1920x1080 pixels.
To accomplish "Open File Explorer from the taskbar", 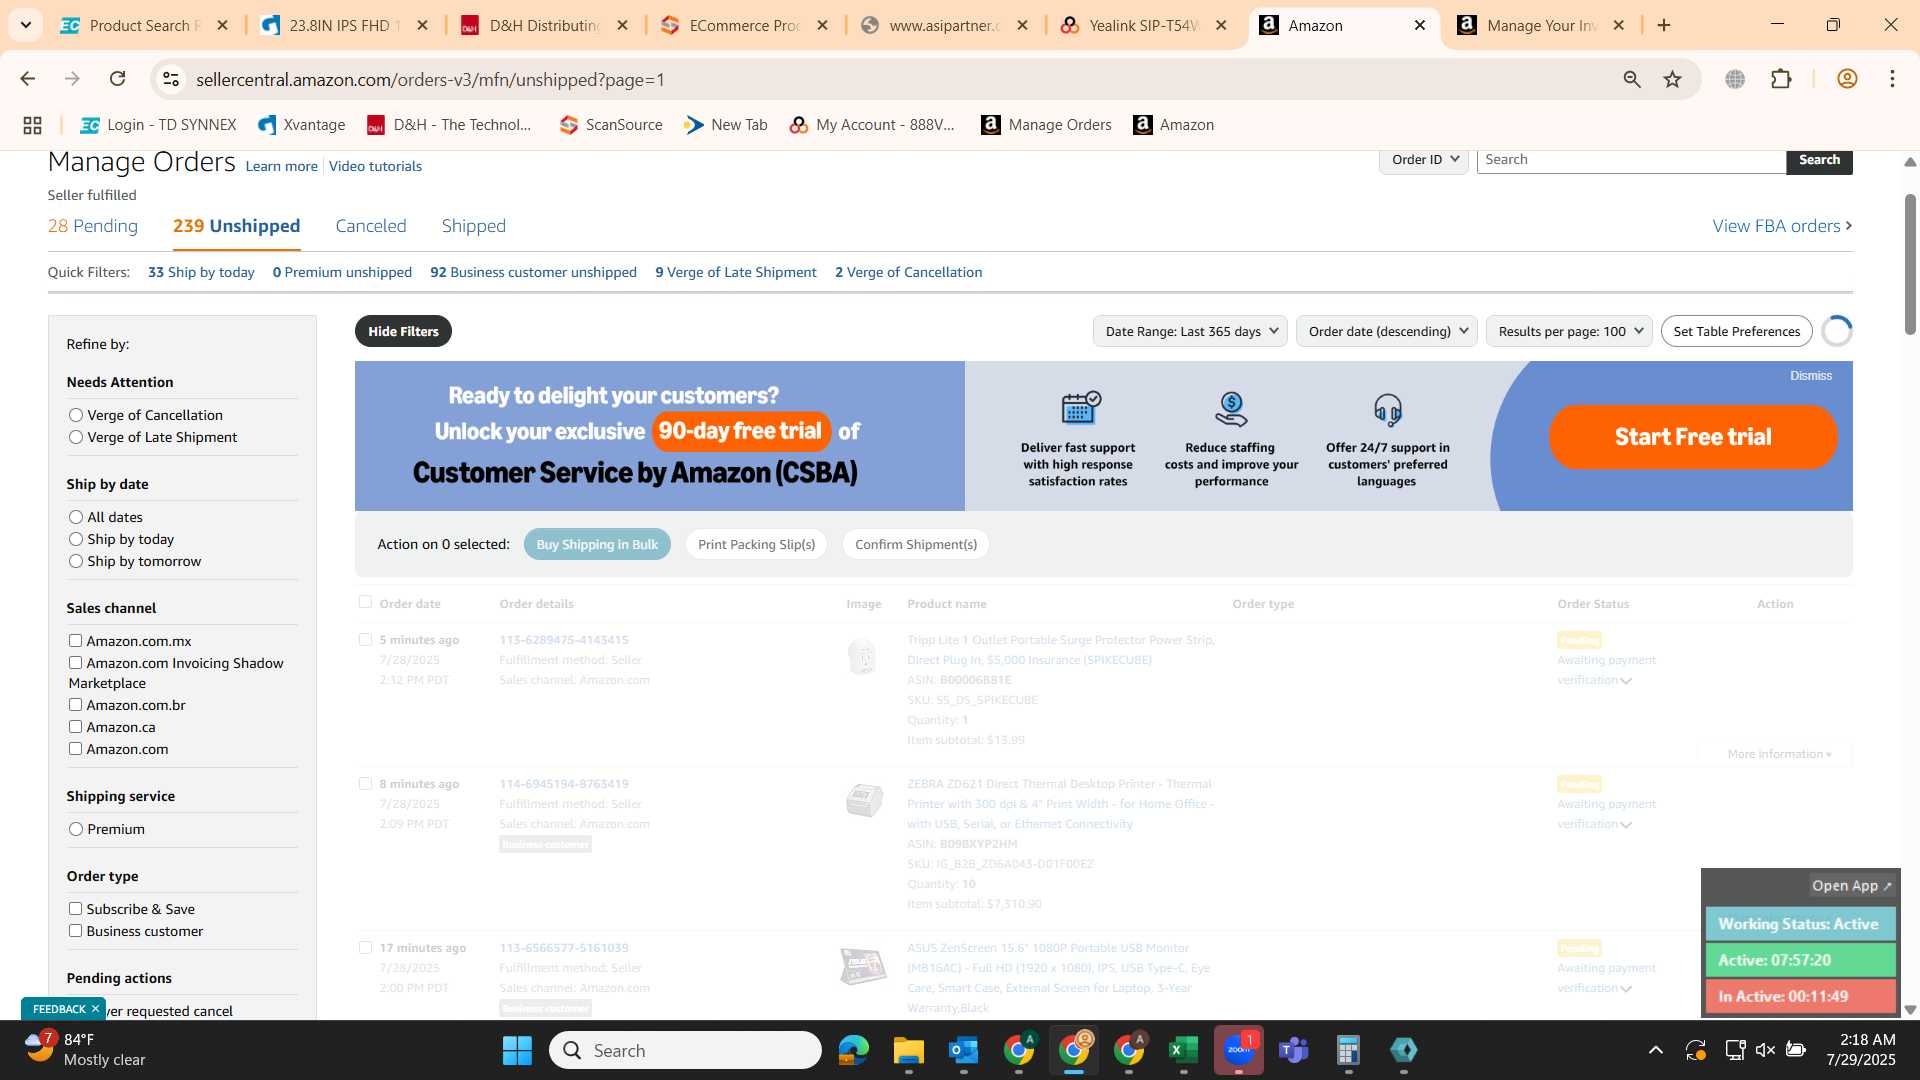I will 908,1051.
